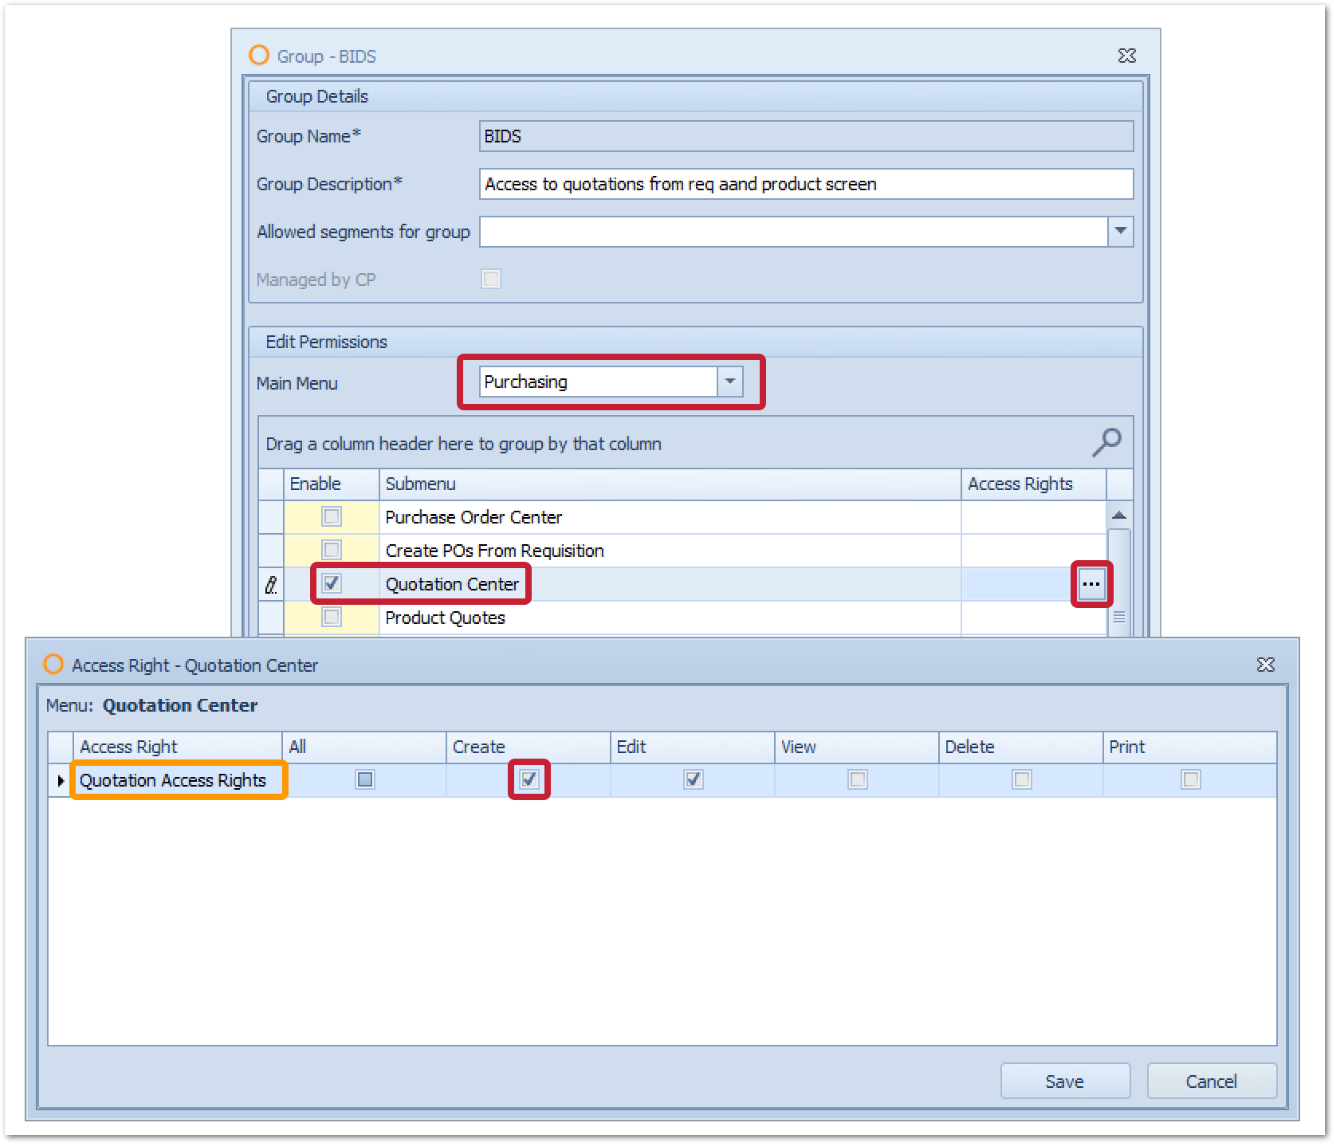The width and height of the screenshot is (1334, 1144).
Task: Uncheck the Edit permission checkbox
Action: pos(692,780)
